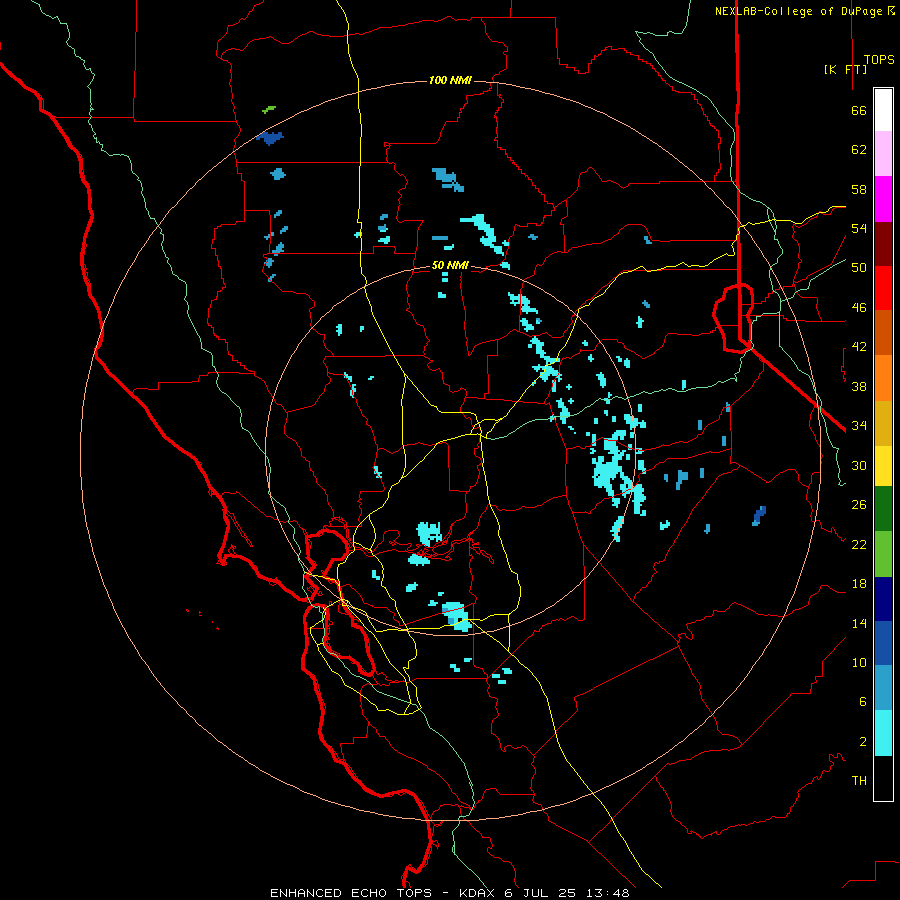Viewport: 900px width, 900px height.
Task: Select the bright red legend swatch
Action: (883, 288)
